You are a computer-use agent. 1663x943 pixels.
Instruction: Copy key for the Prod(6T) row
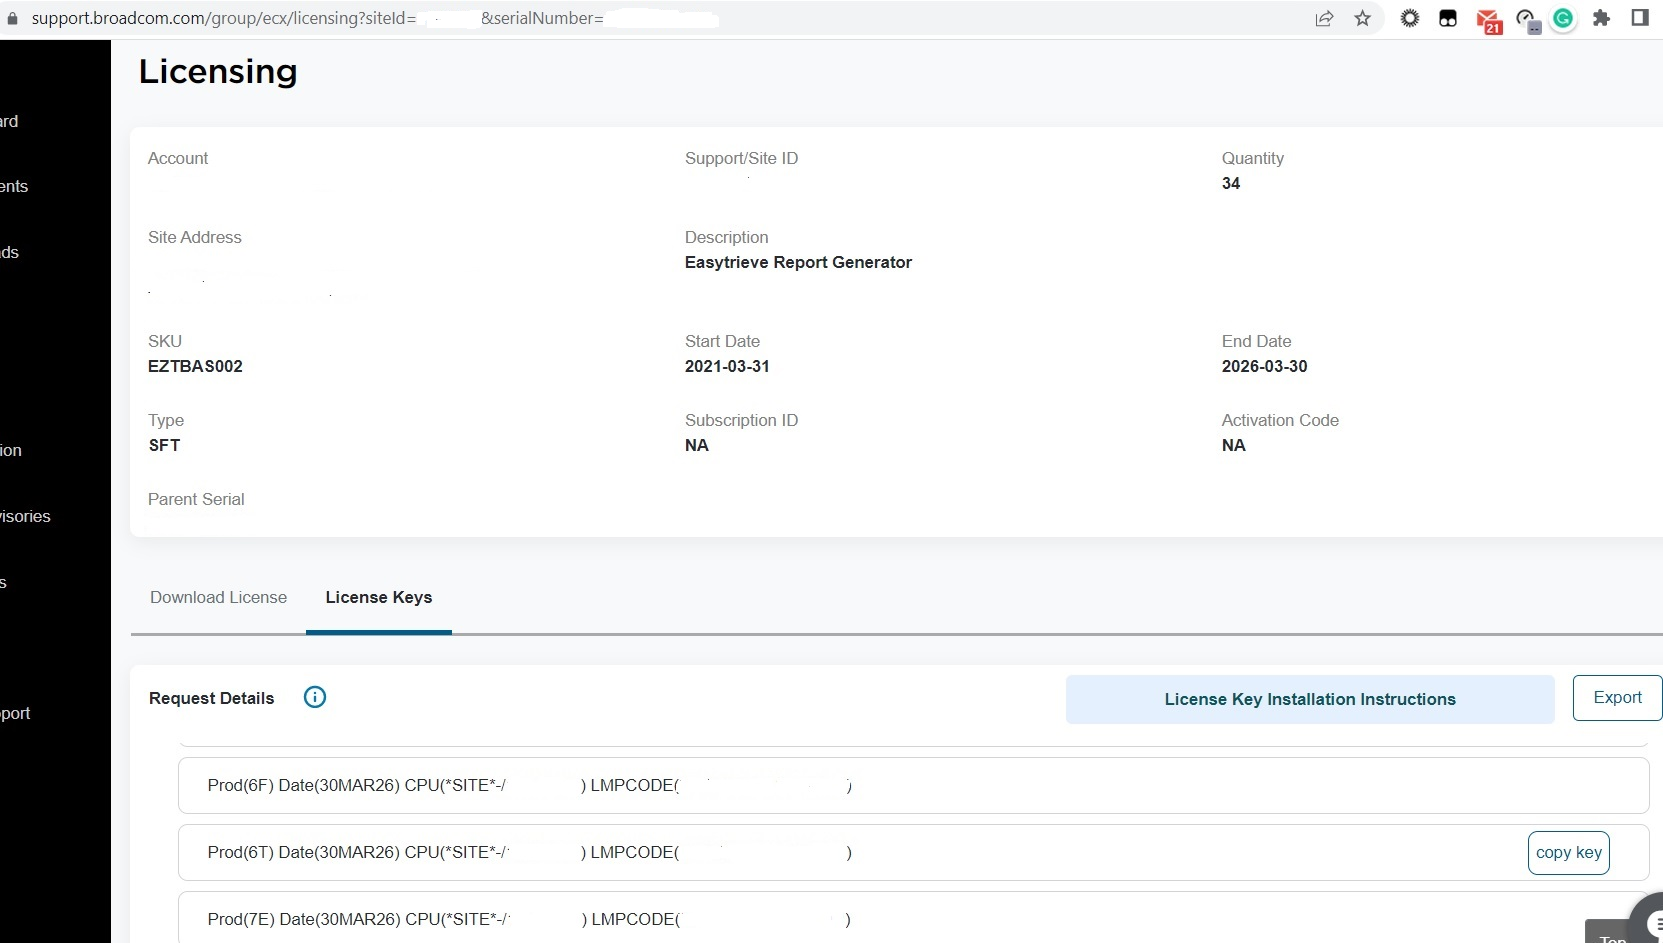click(1568, 852)
